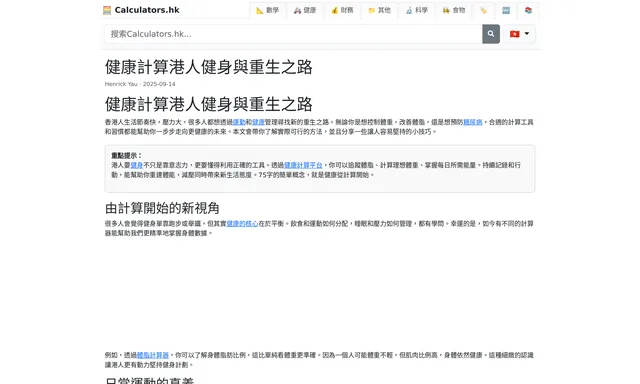This screenshot has height=384, width=640.
Task: Open the 食物 (Food) tab
Action: (x=454, y=10)
